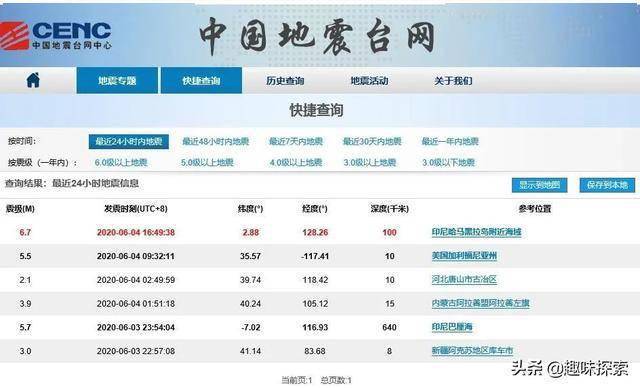Click the 参考位置 column header
This screenshot has height=388, width=640.
pos(535,209)
